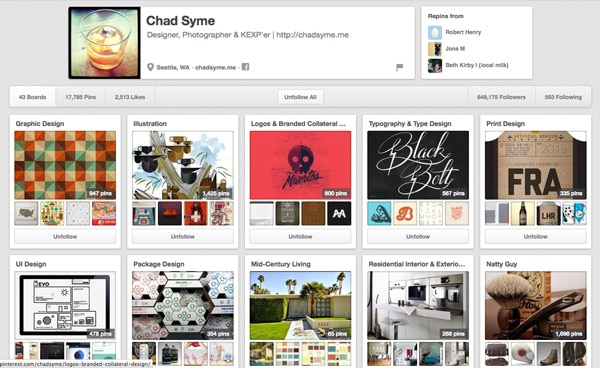
Task: View the 649,175 Followers tab
Action: pyautogui.click(x=501, y=97)
